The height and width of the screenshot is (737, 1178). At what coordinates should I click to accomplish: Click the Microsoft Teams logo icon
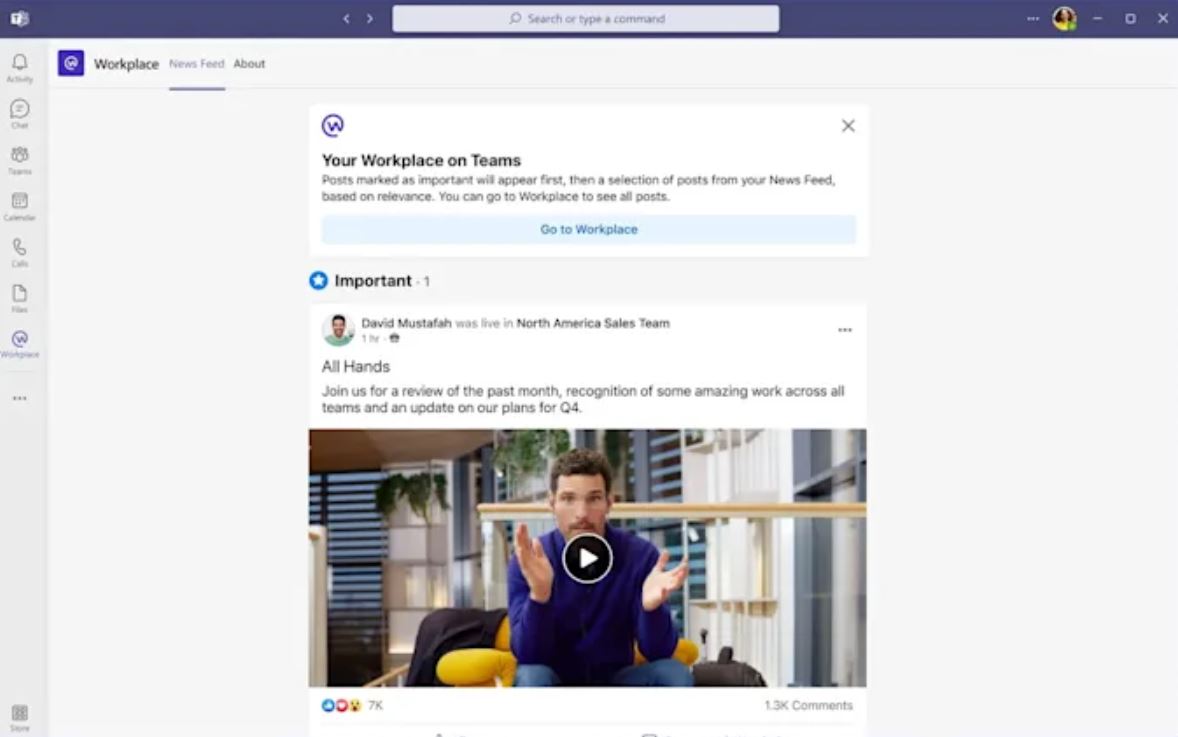[20, 19]
